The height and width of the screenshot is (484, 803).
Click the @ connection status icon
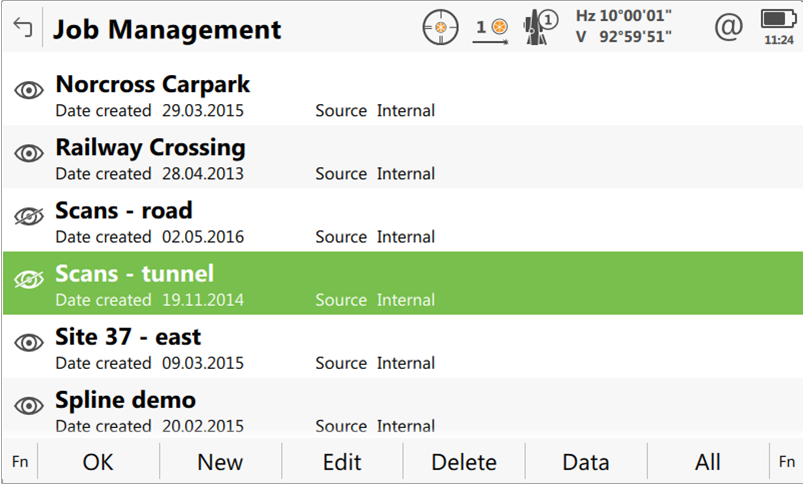[x=728, y=27]
